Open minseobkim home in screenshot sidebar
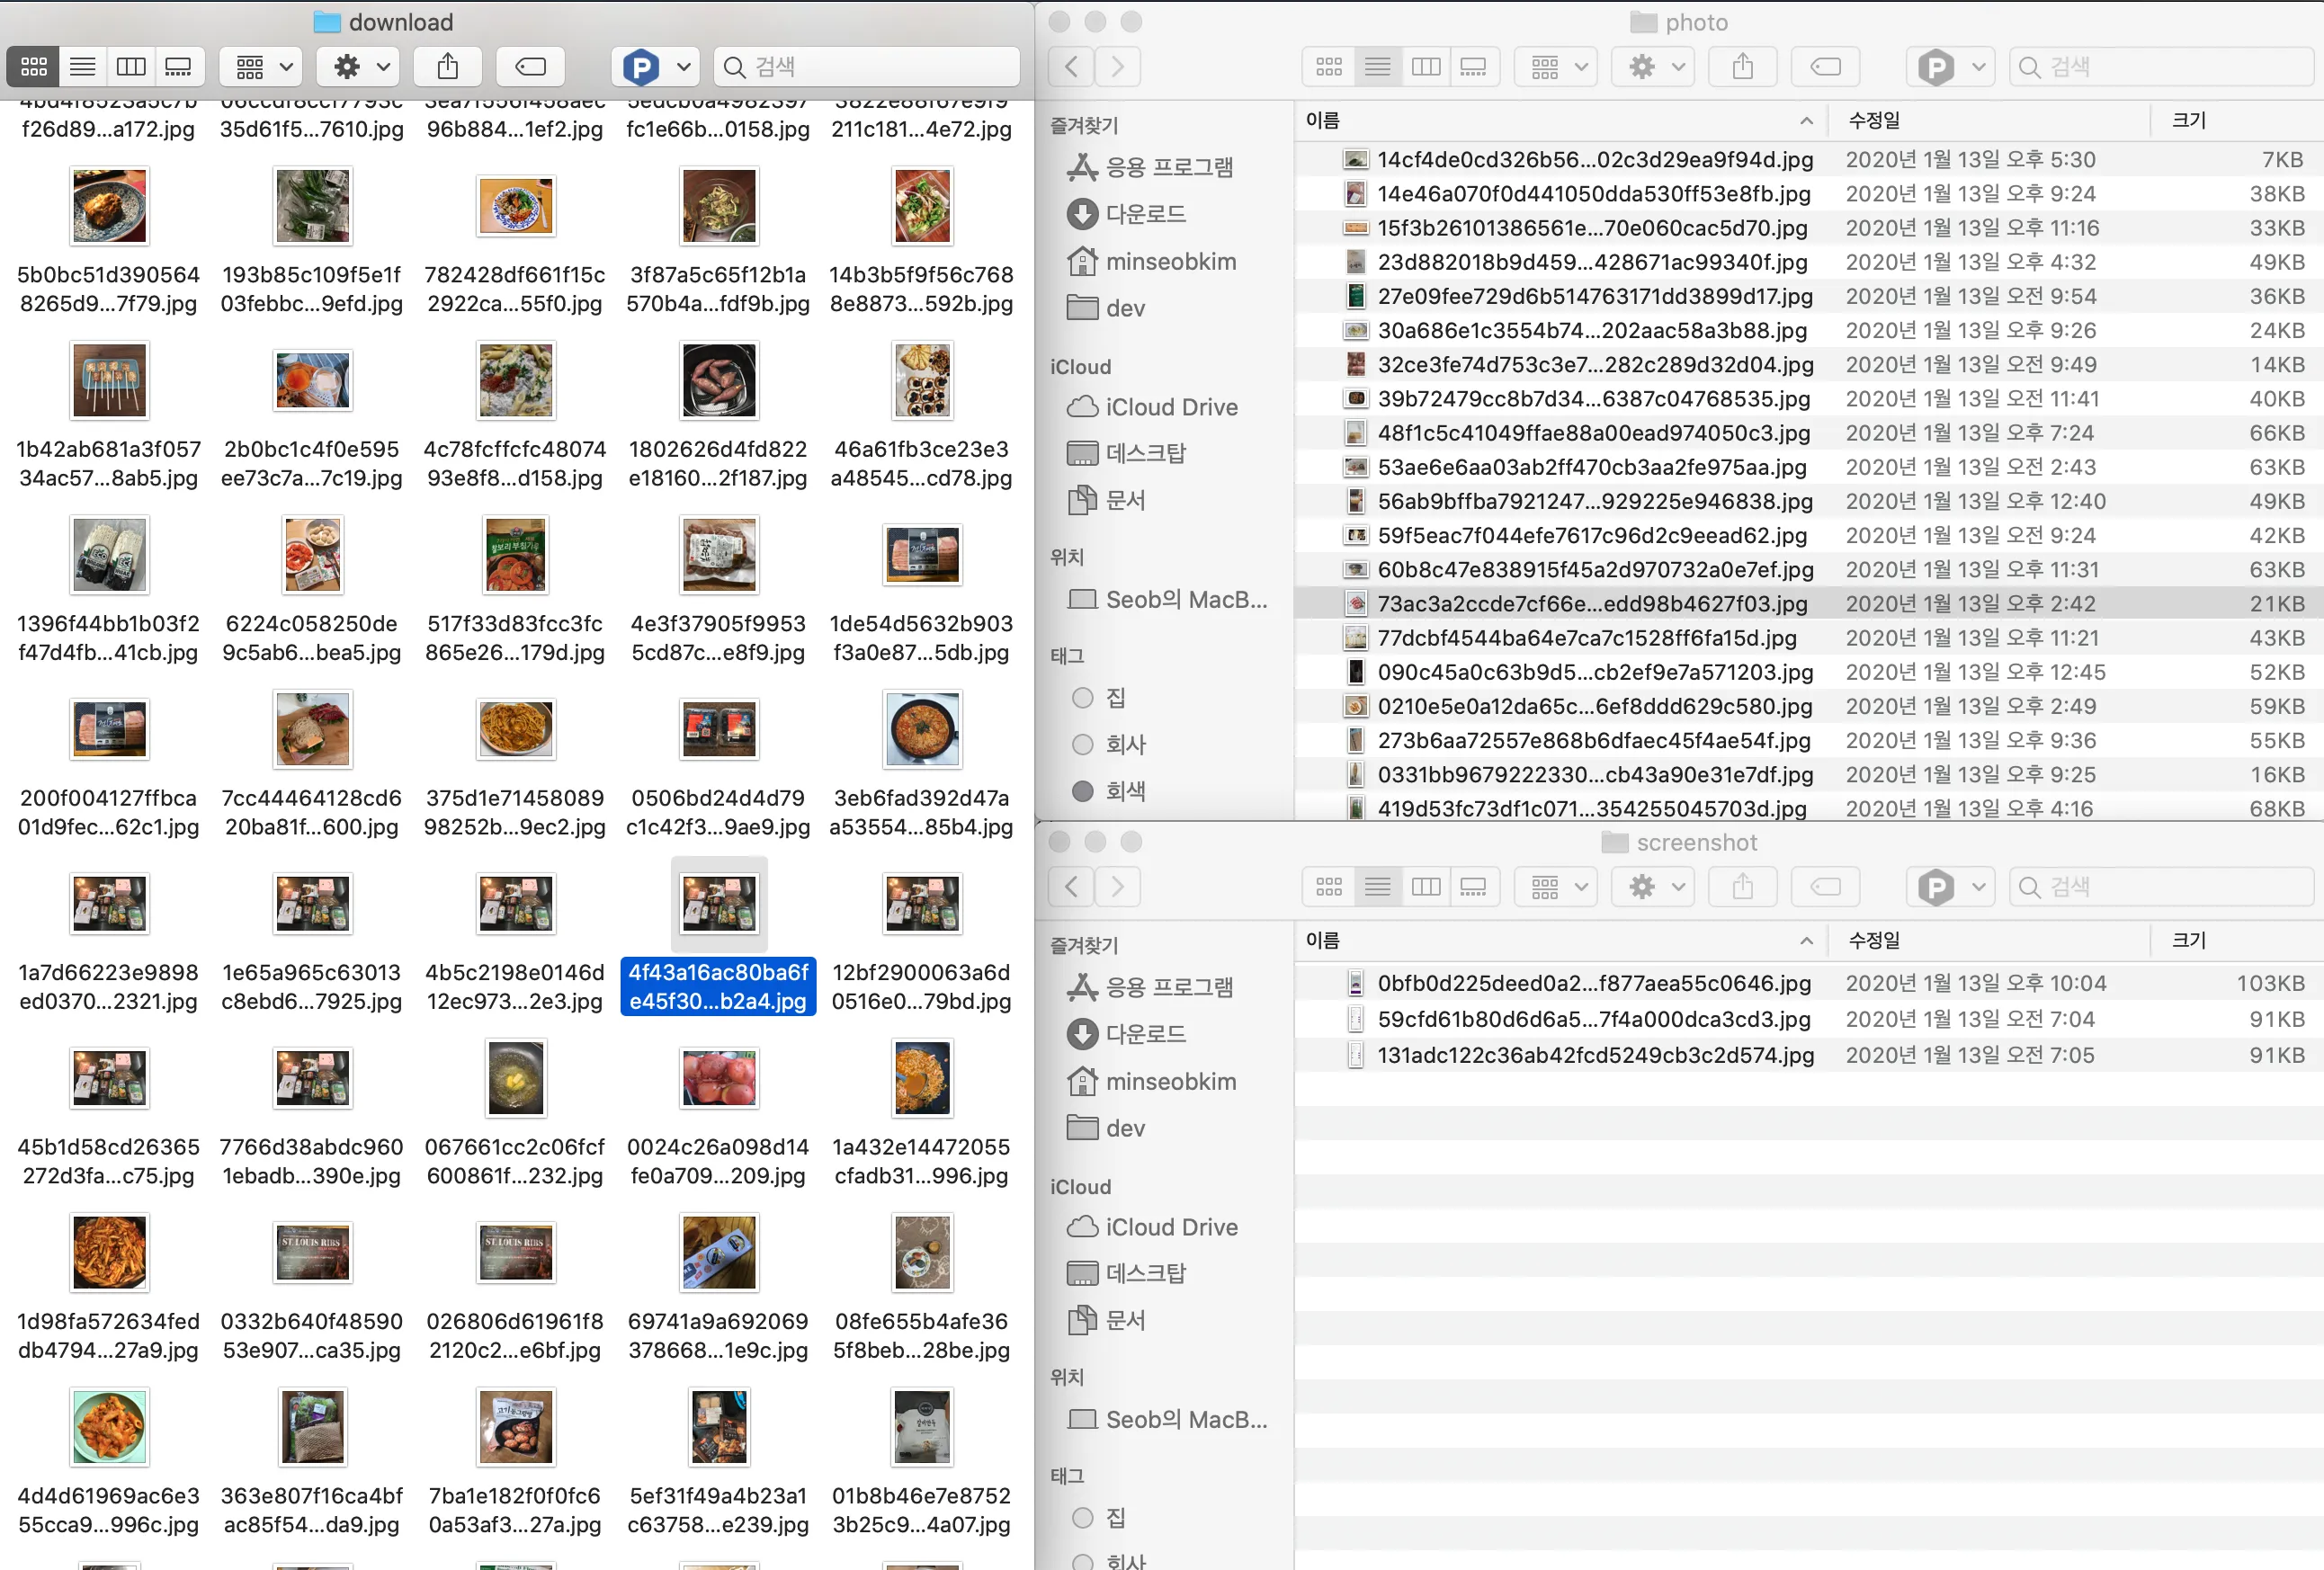2324x1570 pixels. [1170, 1081]
